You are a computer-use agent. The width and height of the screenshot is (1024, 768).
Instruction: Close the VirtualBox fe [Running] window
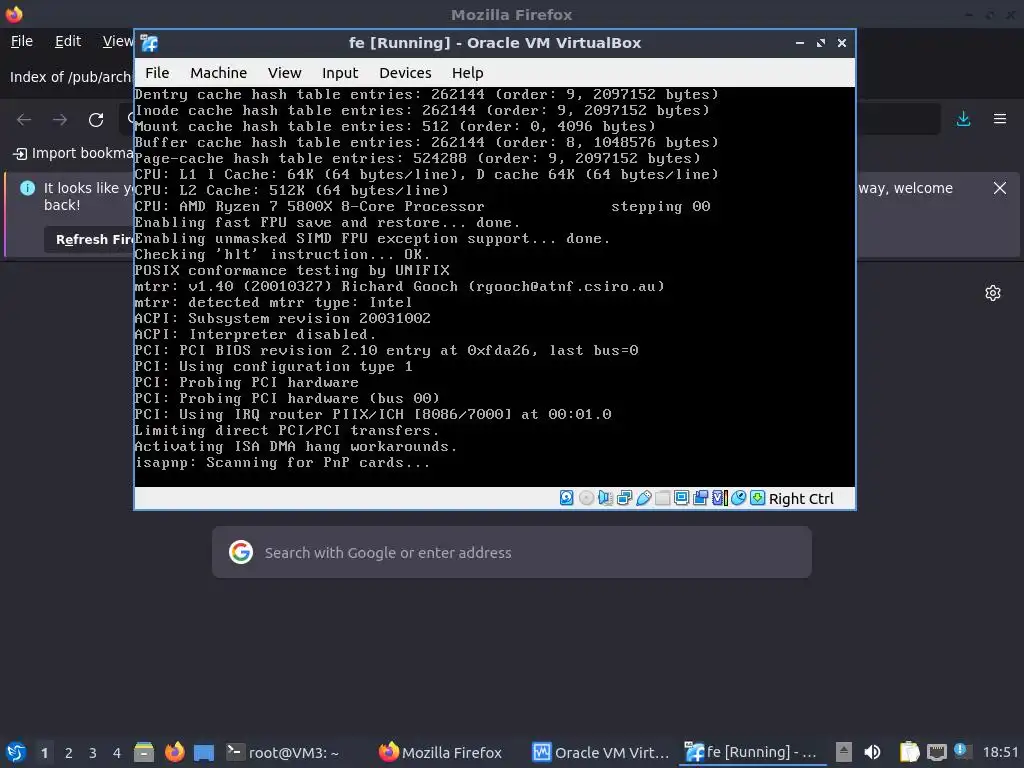click(x=842, y=43)
